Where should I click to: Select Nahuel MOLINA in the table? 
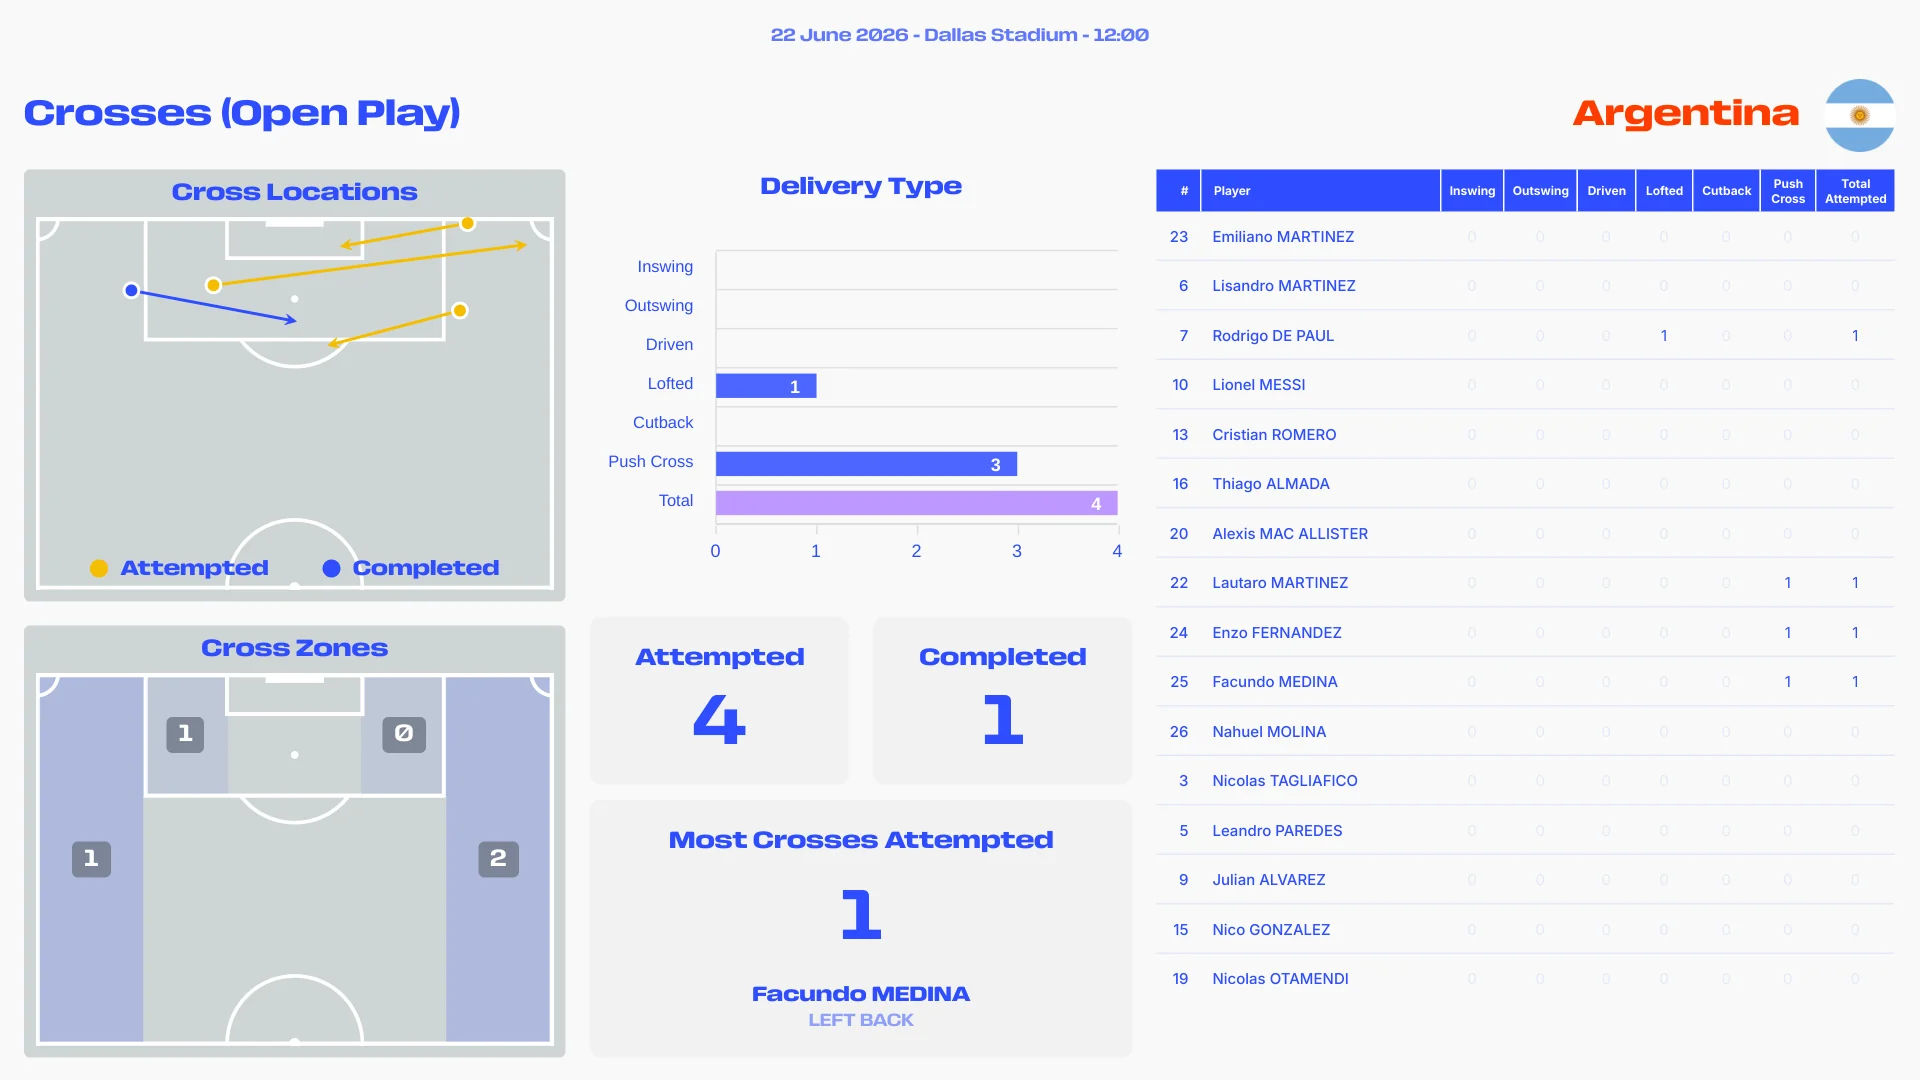(1269, 732)
